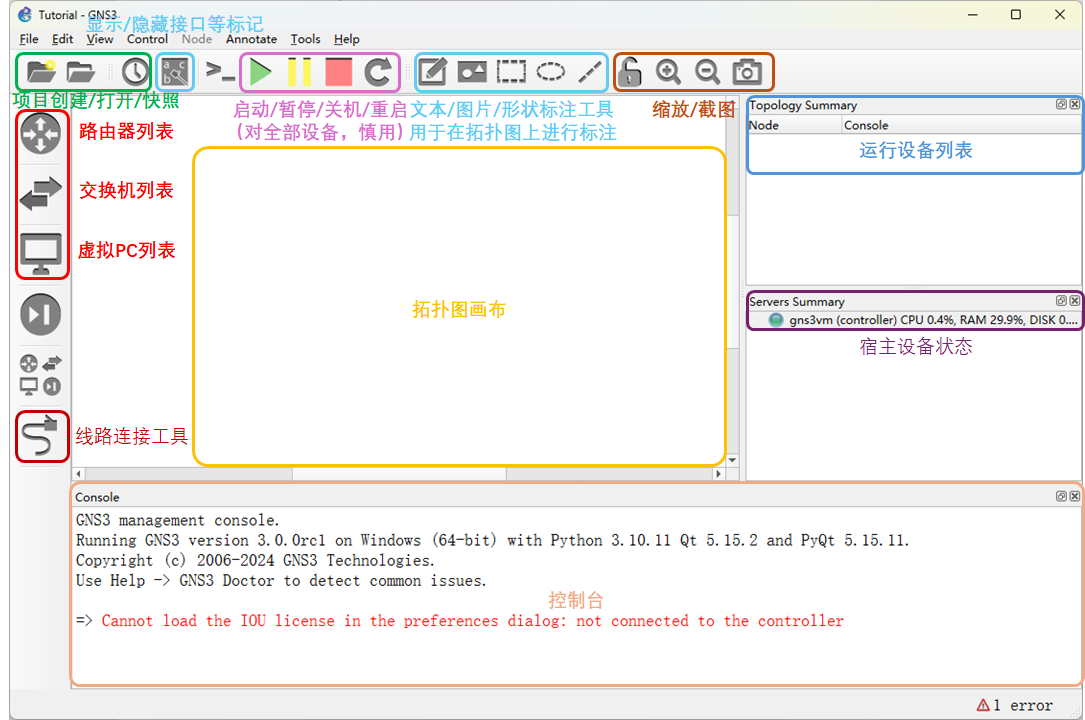Browse switches in the device sidebar

(41, 195)
